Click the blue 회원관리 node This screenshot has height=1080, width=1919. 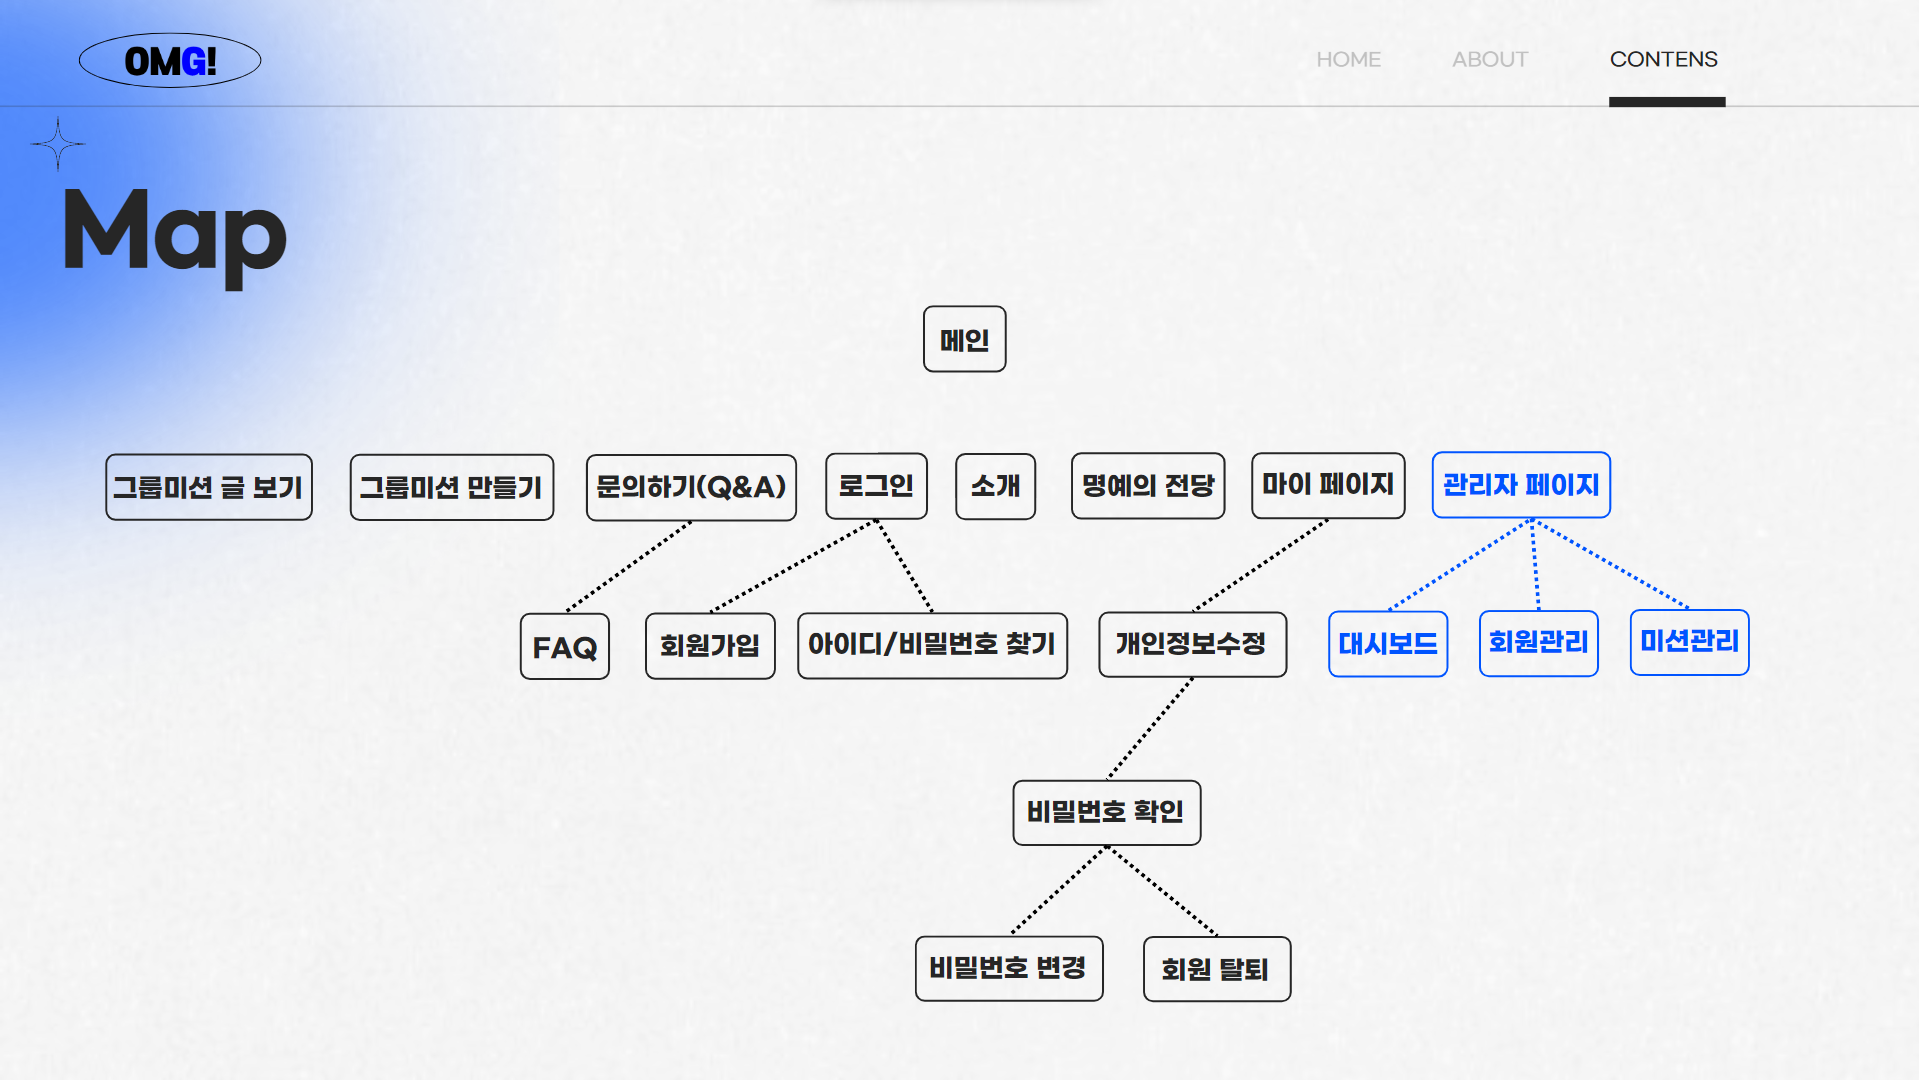tap(1538, 644)
